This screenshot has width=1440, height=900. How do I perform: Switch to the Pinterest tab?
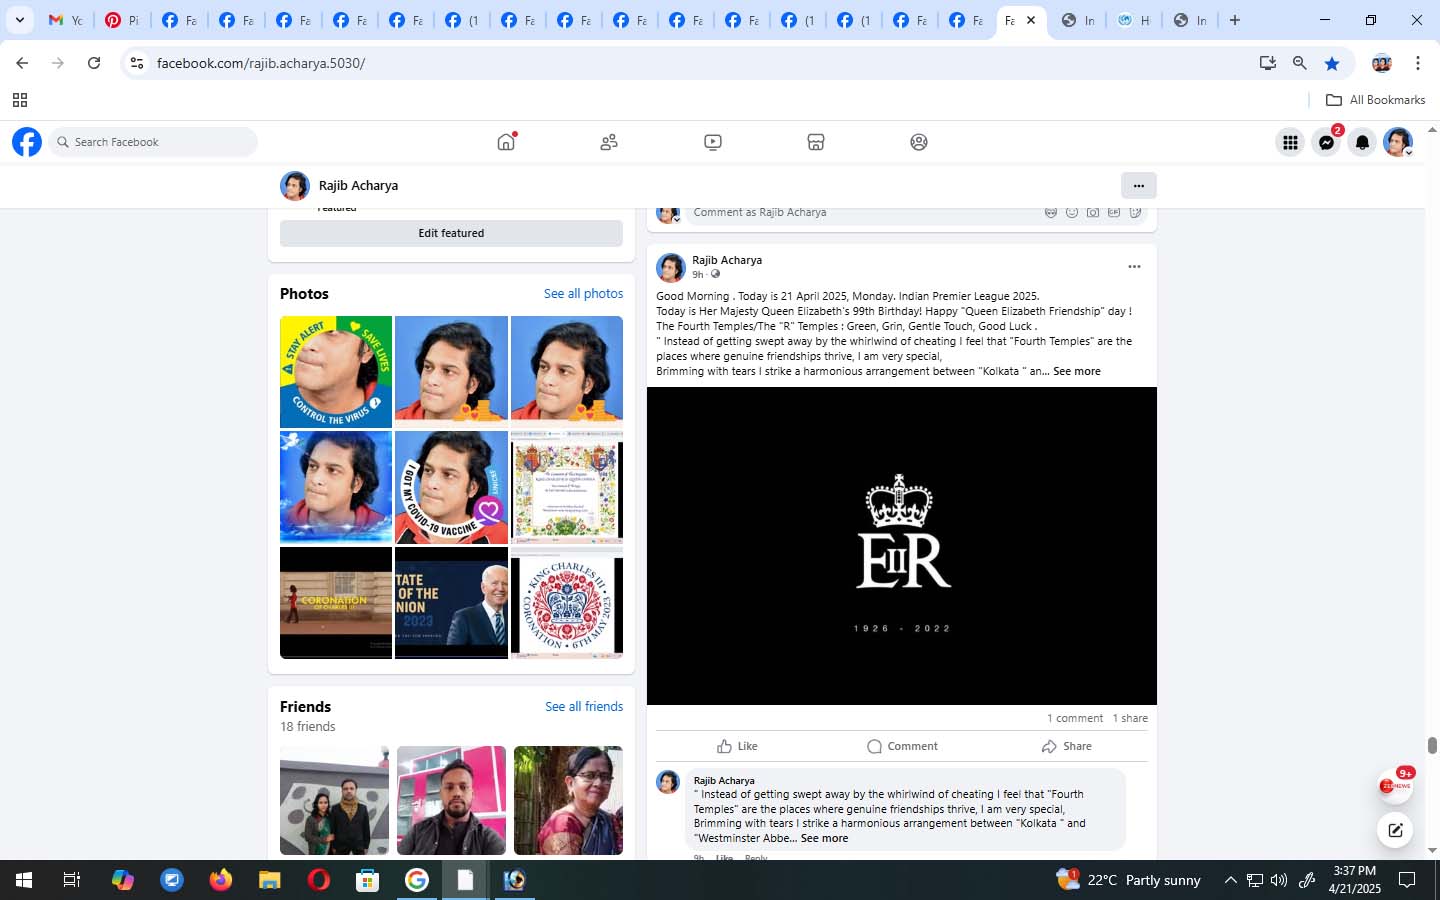(x=122, y=20)
